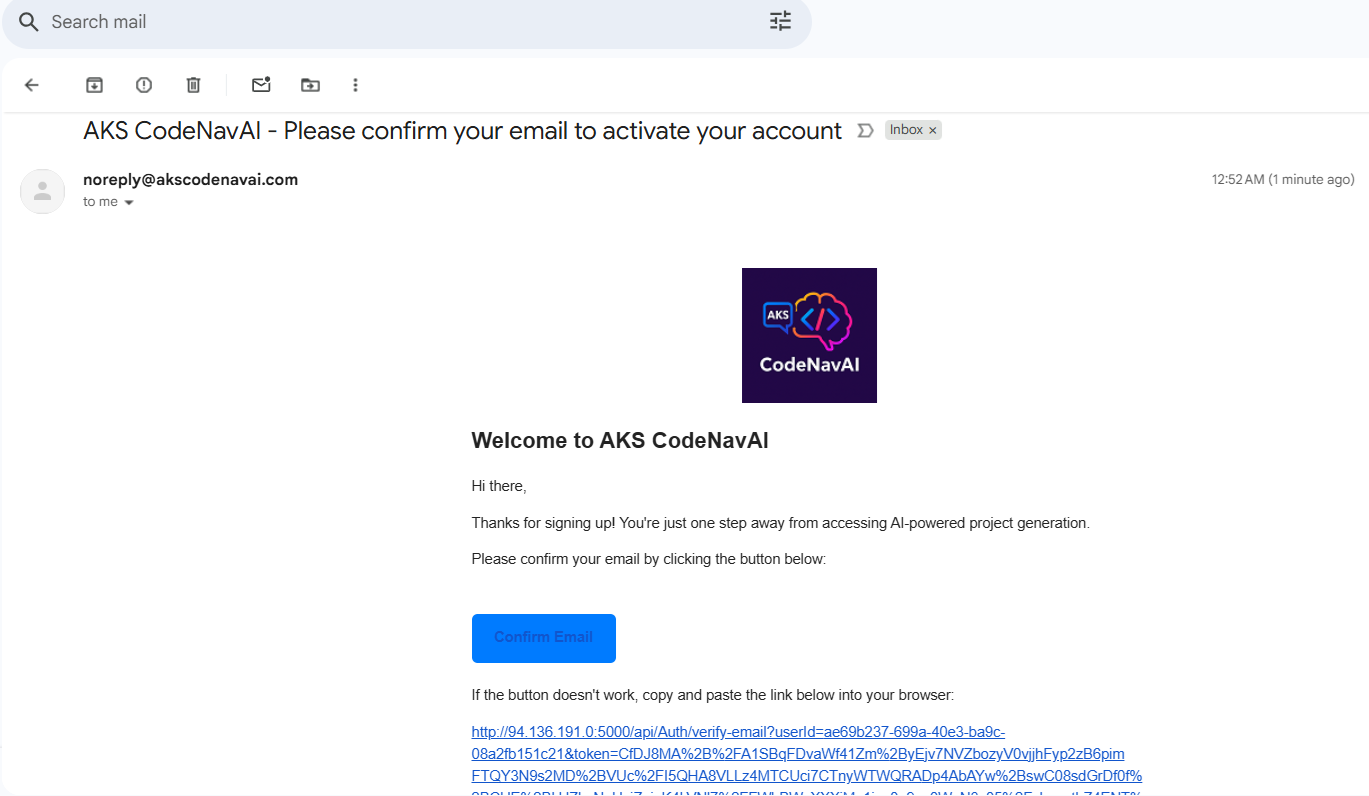Delete this email with trash icon
The height and width of the screenshot is (796, 1369).
point(194,85)
